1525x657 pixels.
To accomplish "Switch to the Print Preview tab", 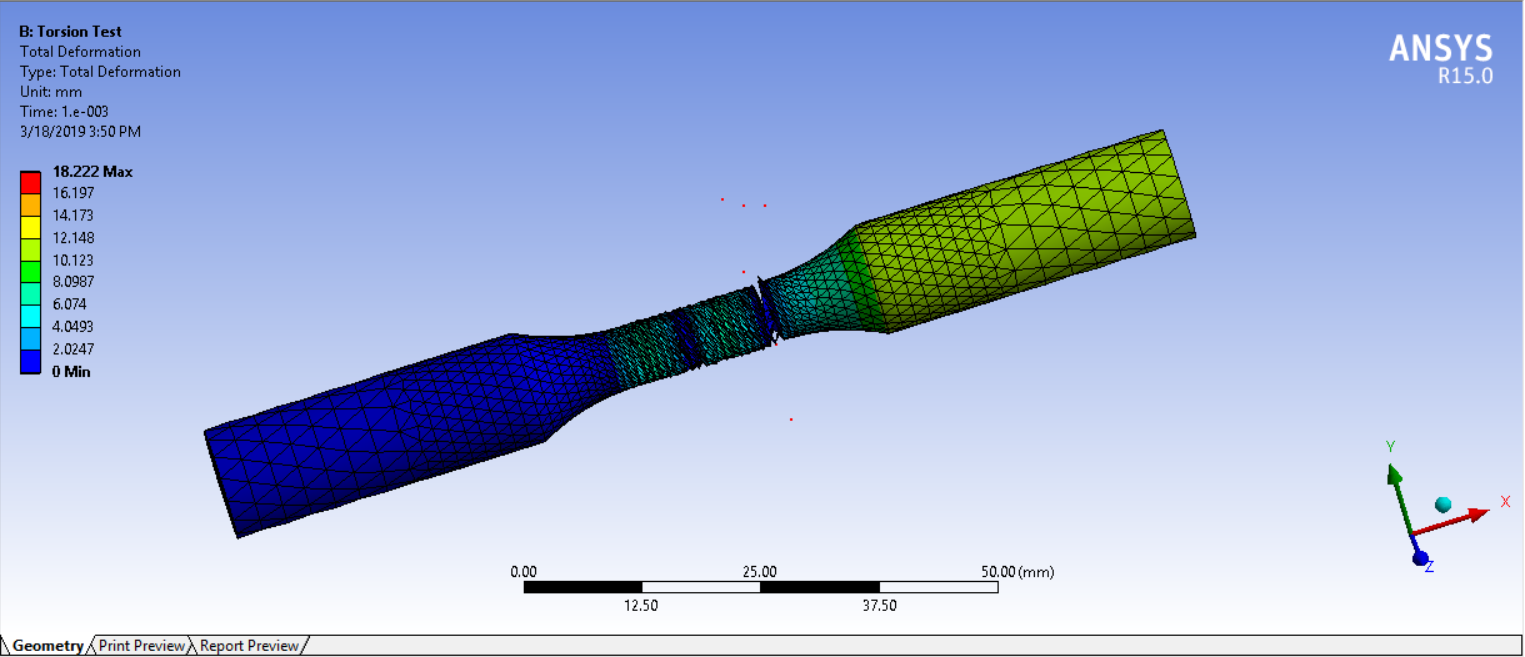I will (140, 645).
